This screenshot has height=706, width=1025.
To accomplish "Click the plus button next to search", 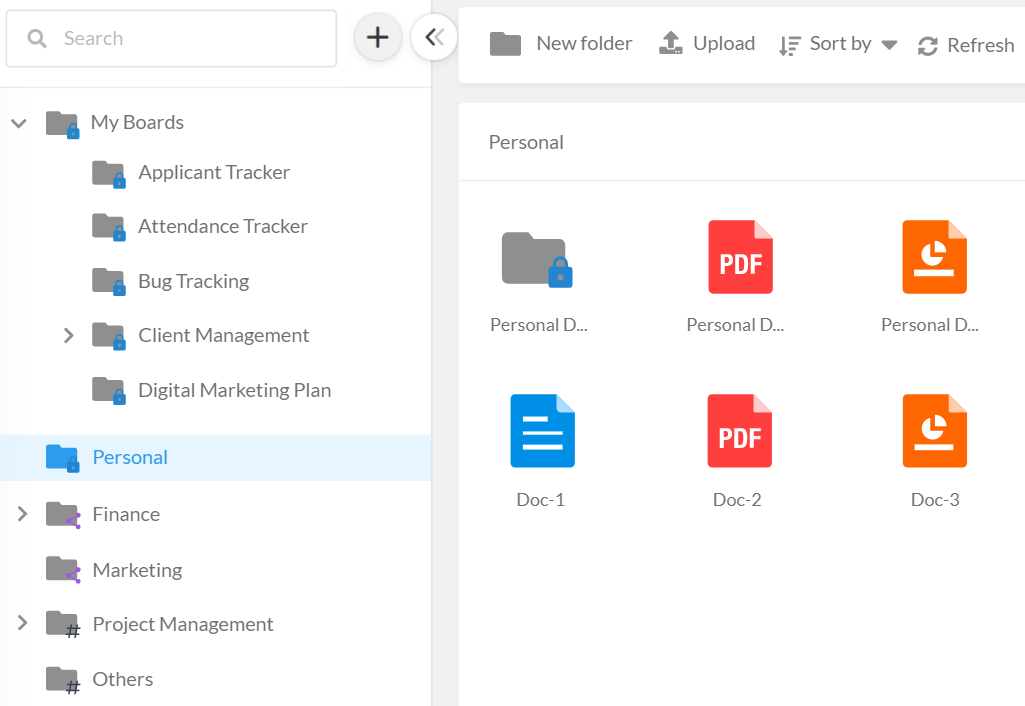I will pos(377,37).
